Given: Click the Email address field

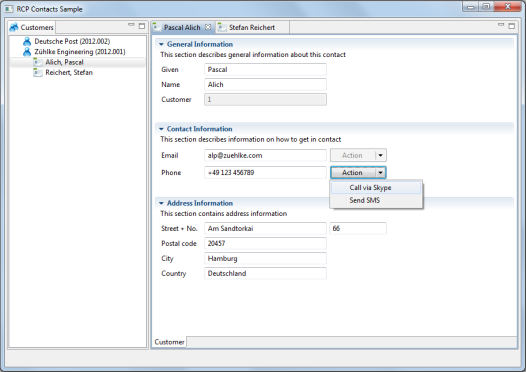Looking at the screenshot, I should [x=265, y=155].
